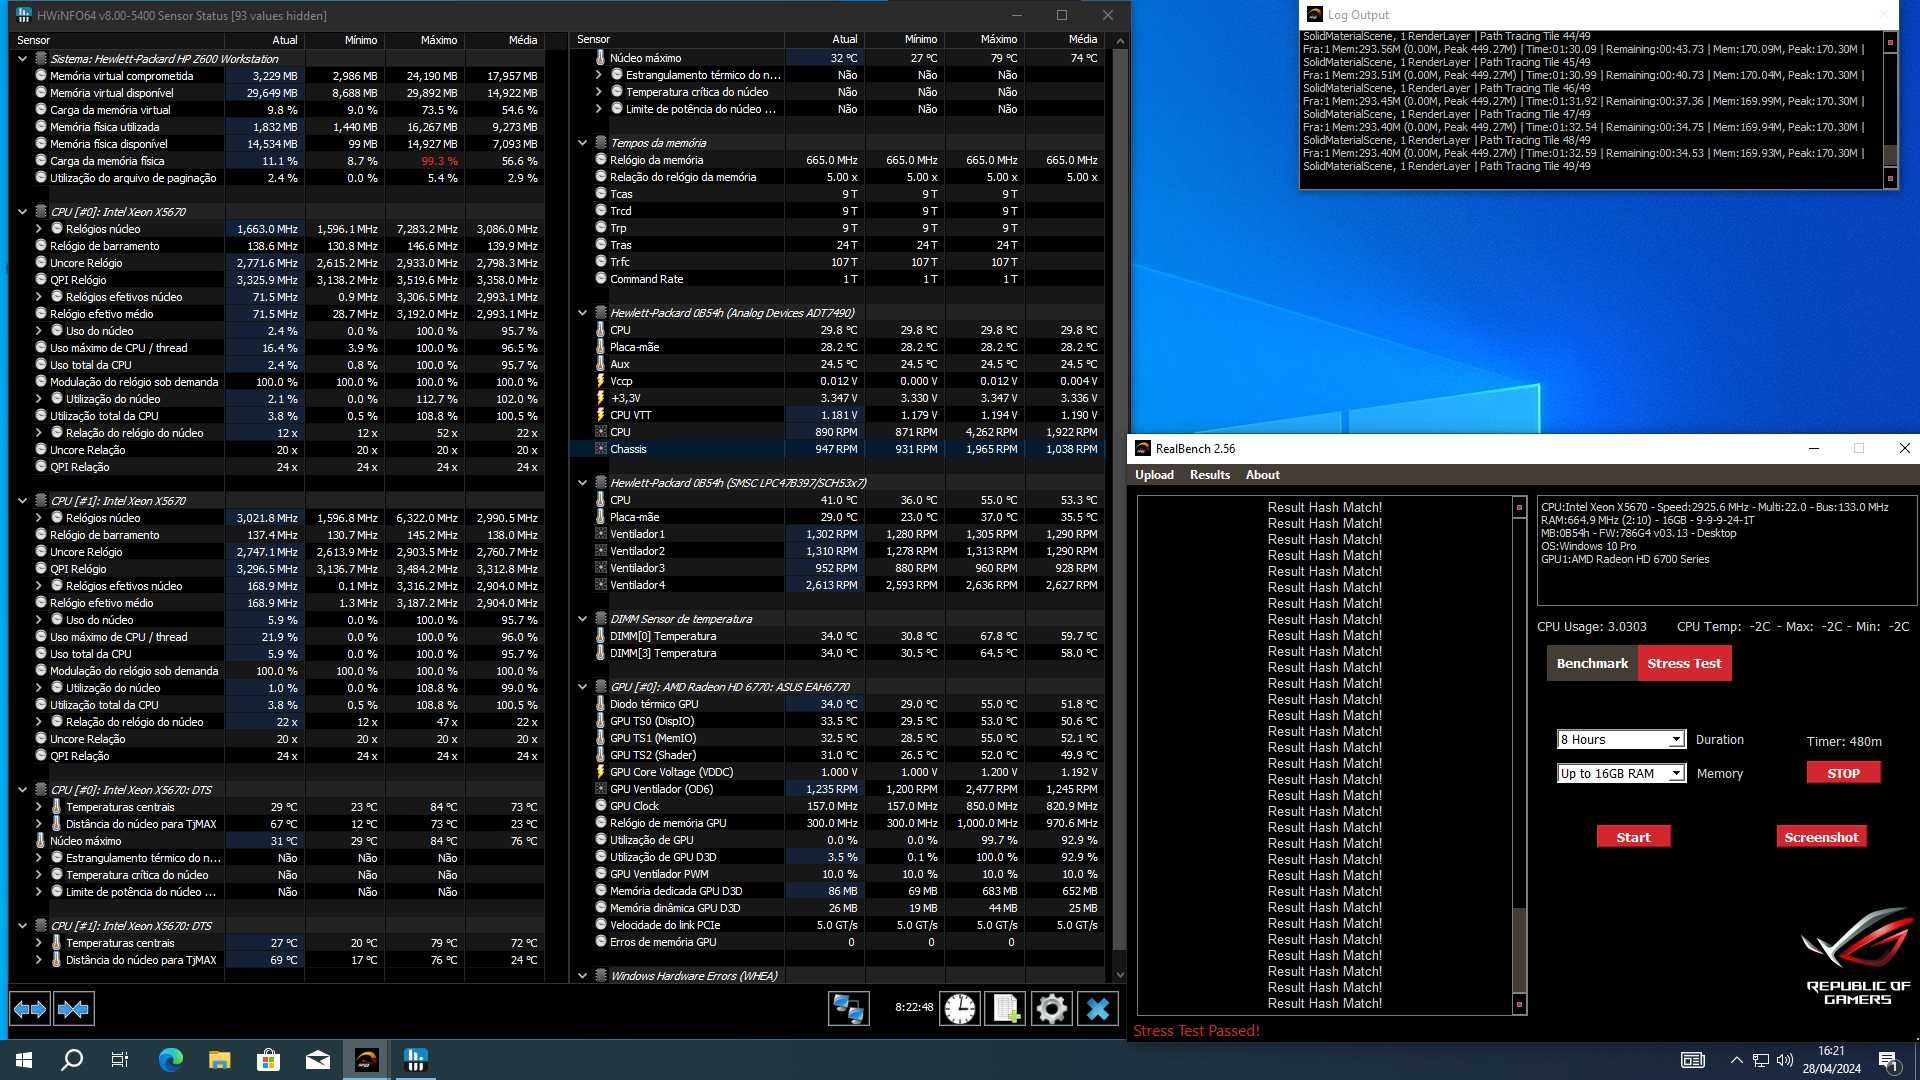Click the news widget tray icon

[1692, 1060]
